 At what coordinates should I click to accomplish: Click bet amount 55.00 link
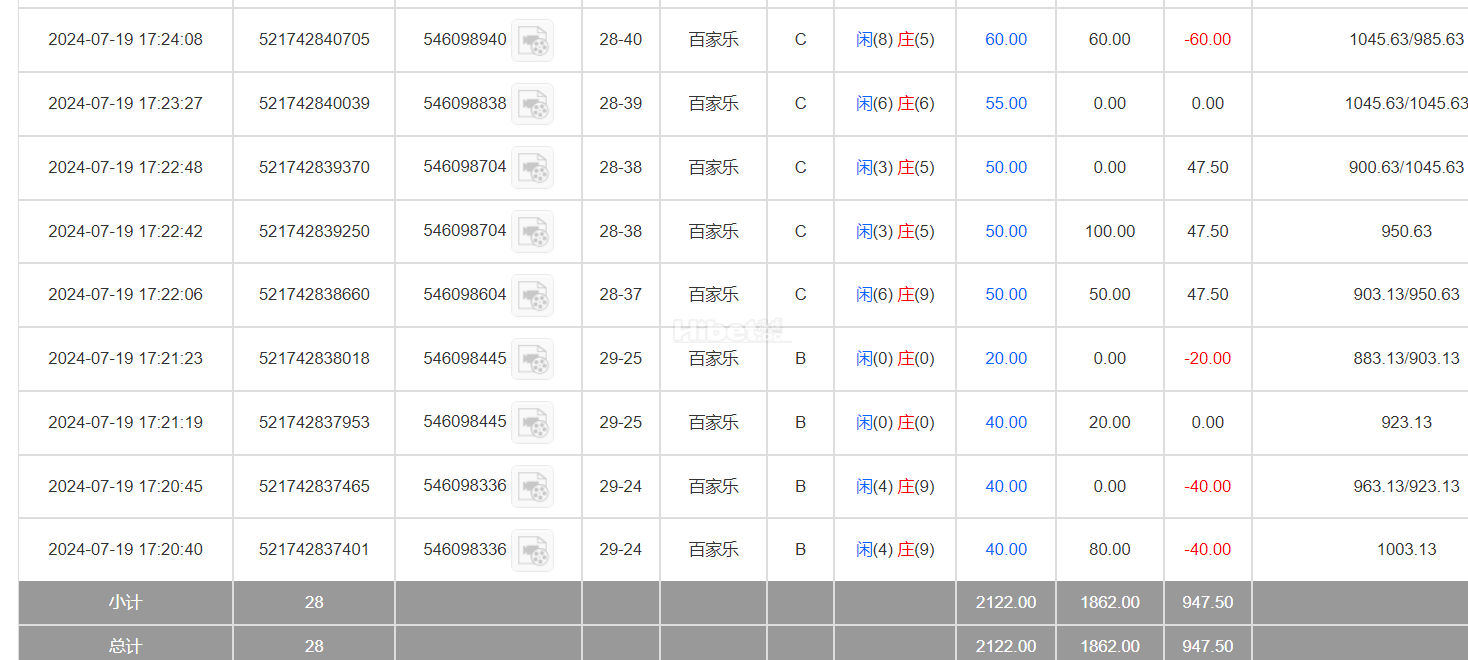(1006, 104)
